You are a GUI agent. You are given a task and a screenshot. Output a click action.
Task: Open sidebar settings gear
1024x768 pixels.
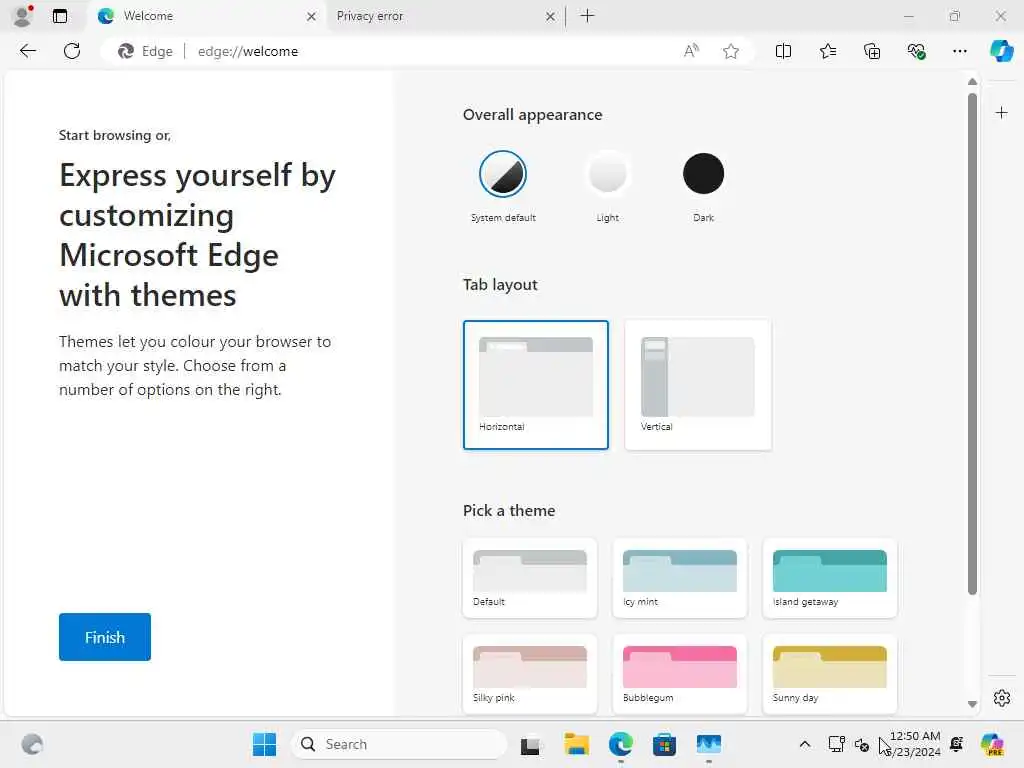pyautogui.click(x=1001, y=698)
